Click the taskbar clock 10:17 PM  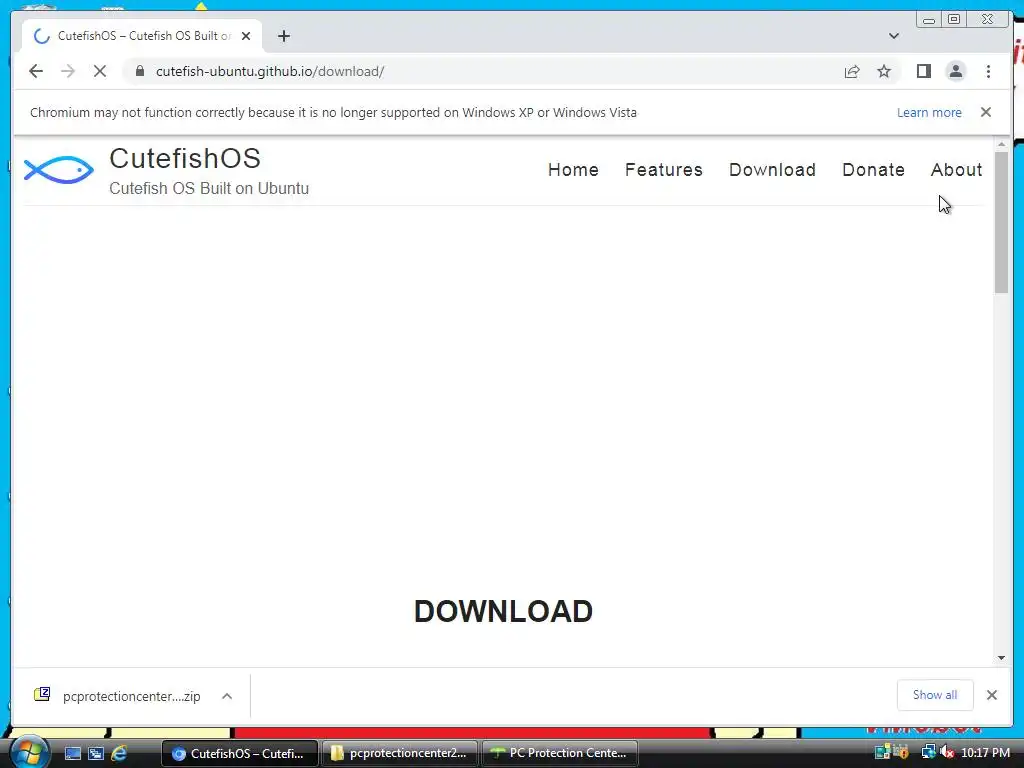(x=985, y=753)
